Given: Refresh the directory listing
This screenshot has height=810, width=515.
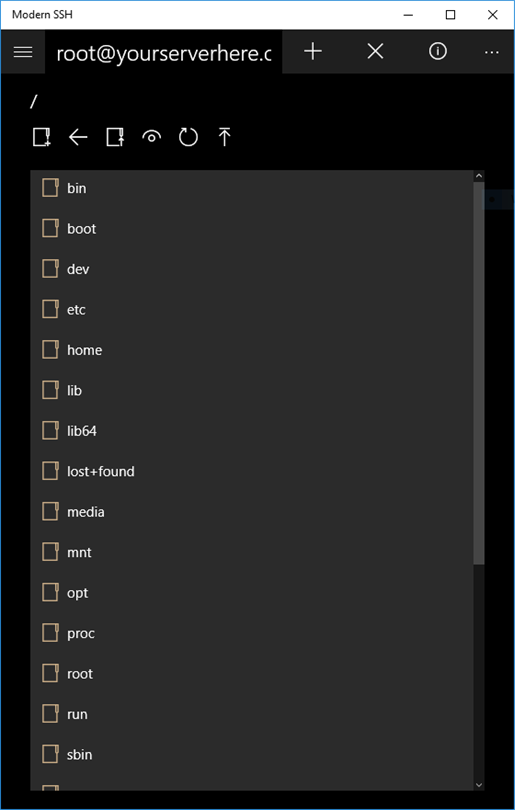Looking at the screenshot, I should [x=188, y=137].
